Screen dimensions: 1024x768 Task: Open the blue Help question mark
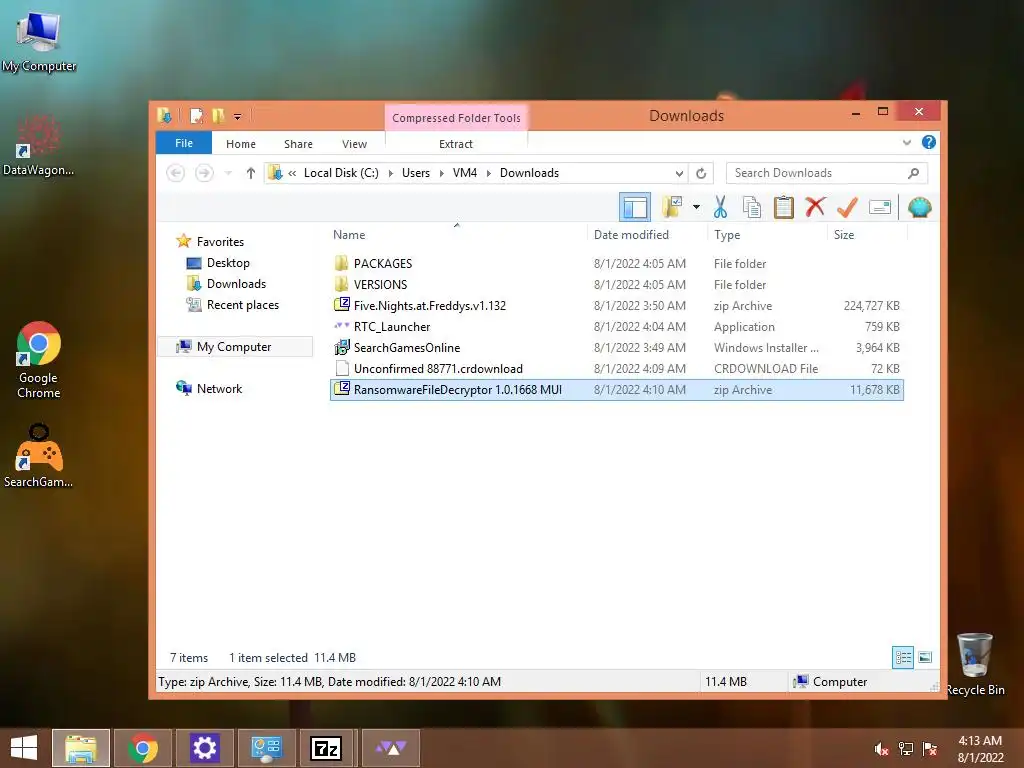pos(929,142)
